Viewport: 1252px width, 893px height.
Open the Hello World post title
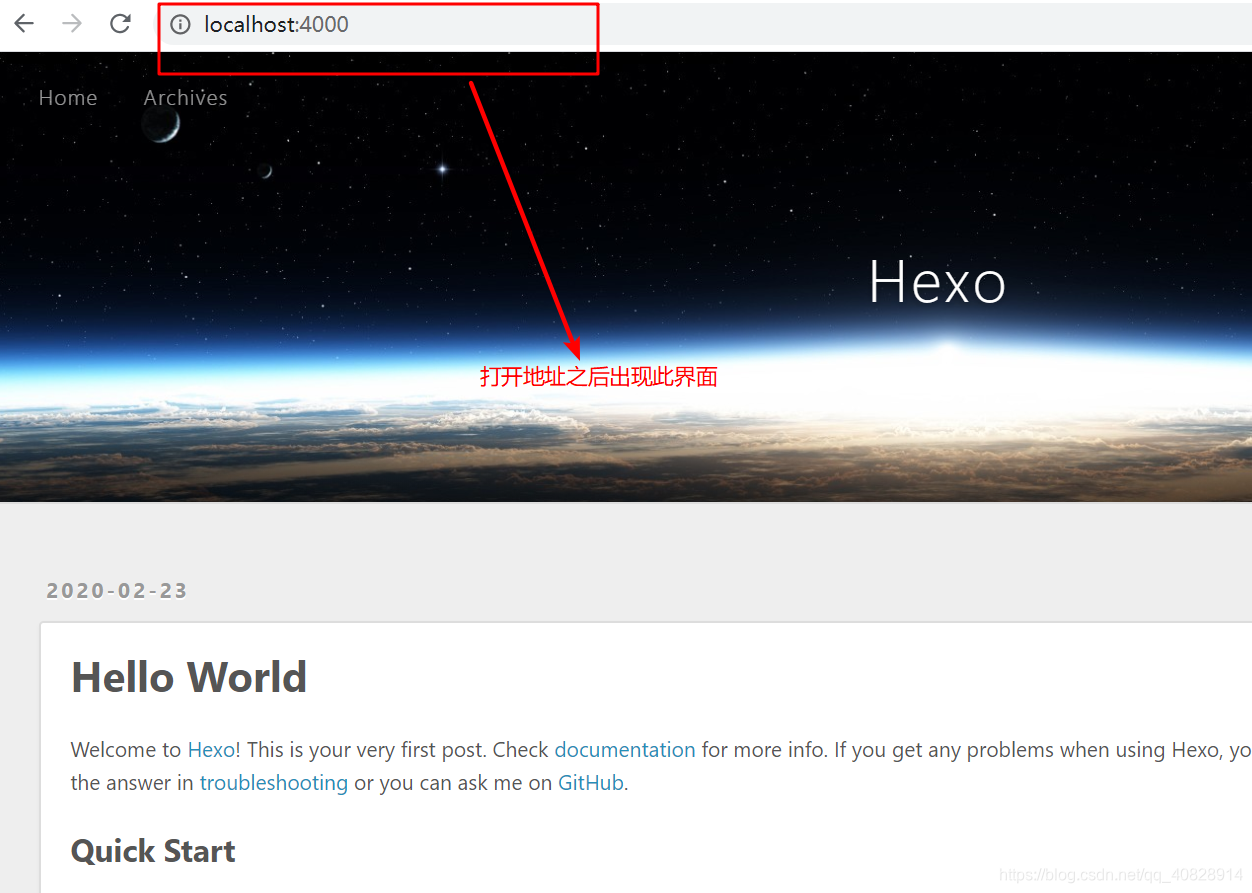click(189, 677)
